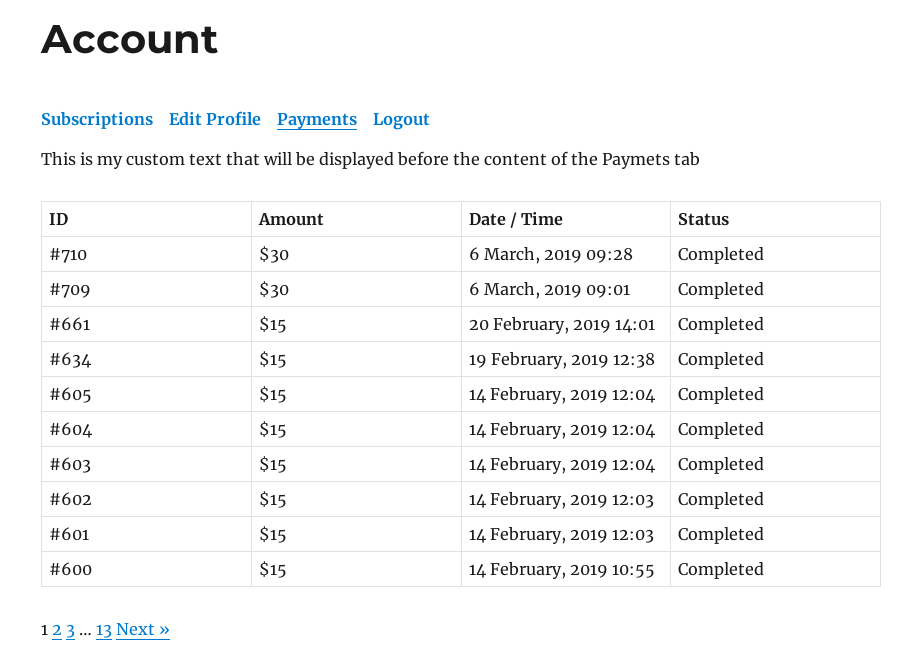Click the Amount column header
The height and width of the screenshot is (665, 918).
[x=291, y=220]
